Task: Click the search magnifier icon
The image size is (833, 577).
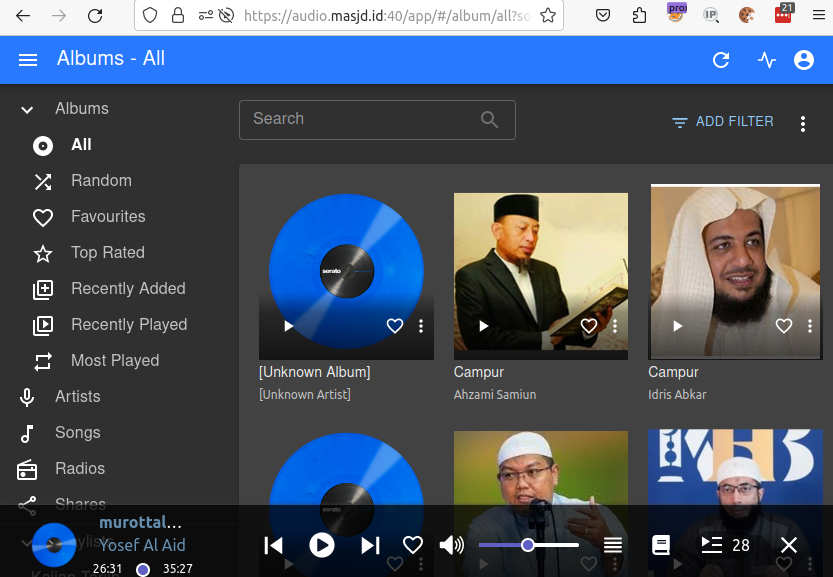Action: (489, 120)
